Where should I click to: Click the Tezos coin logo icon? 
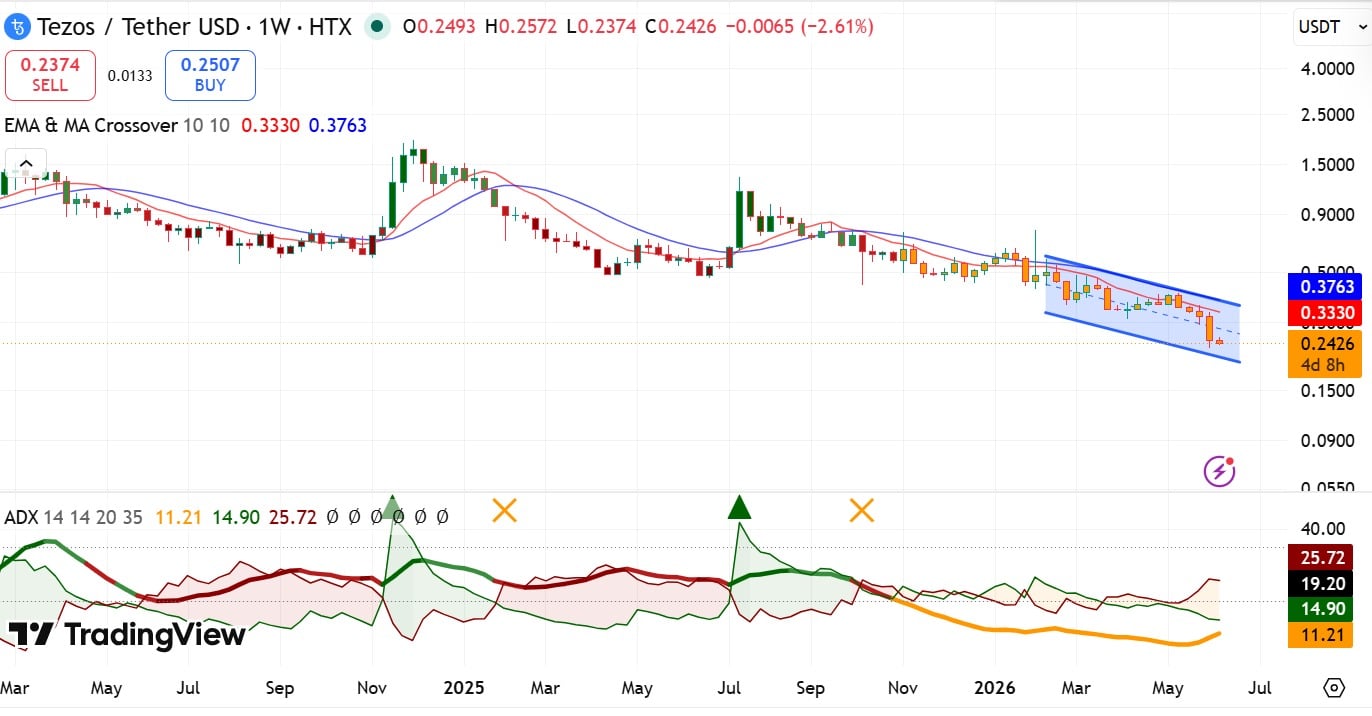coord(18,26)
